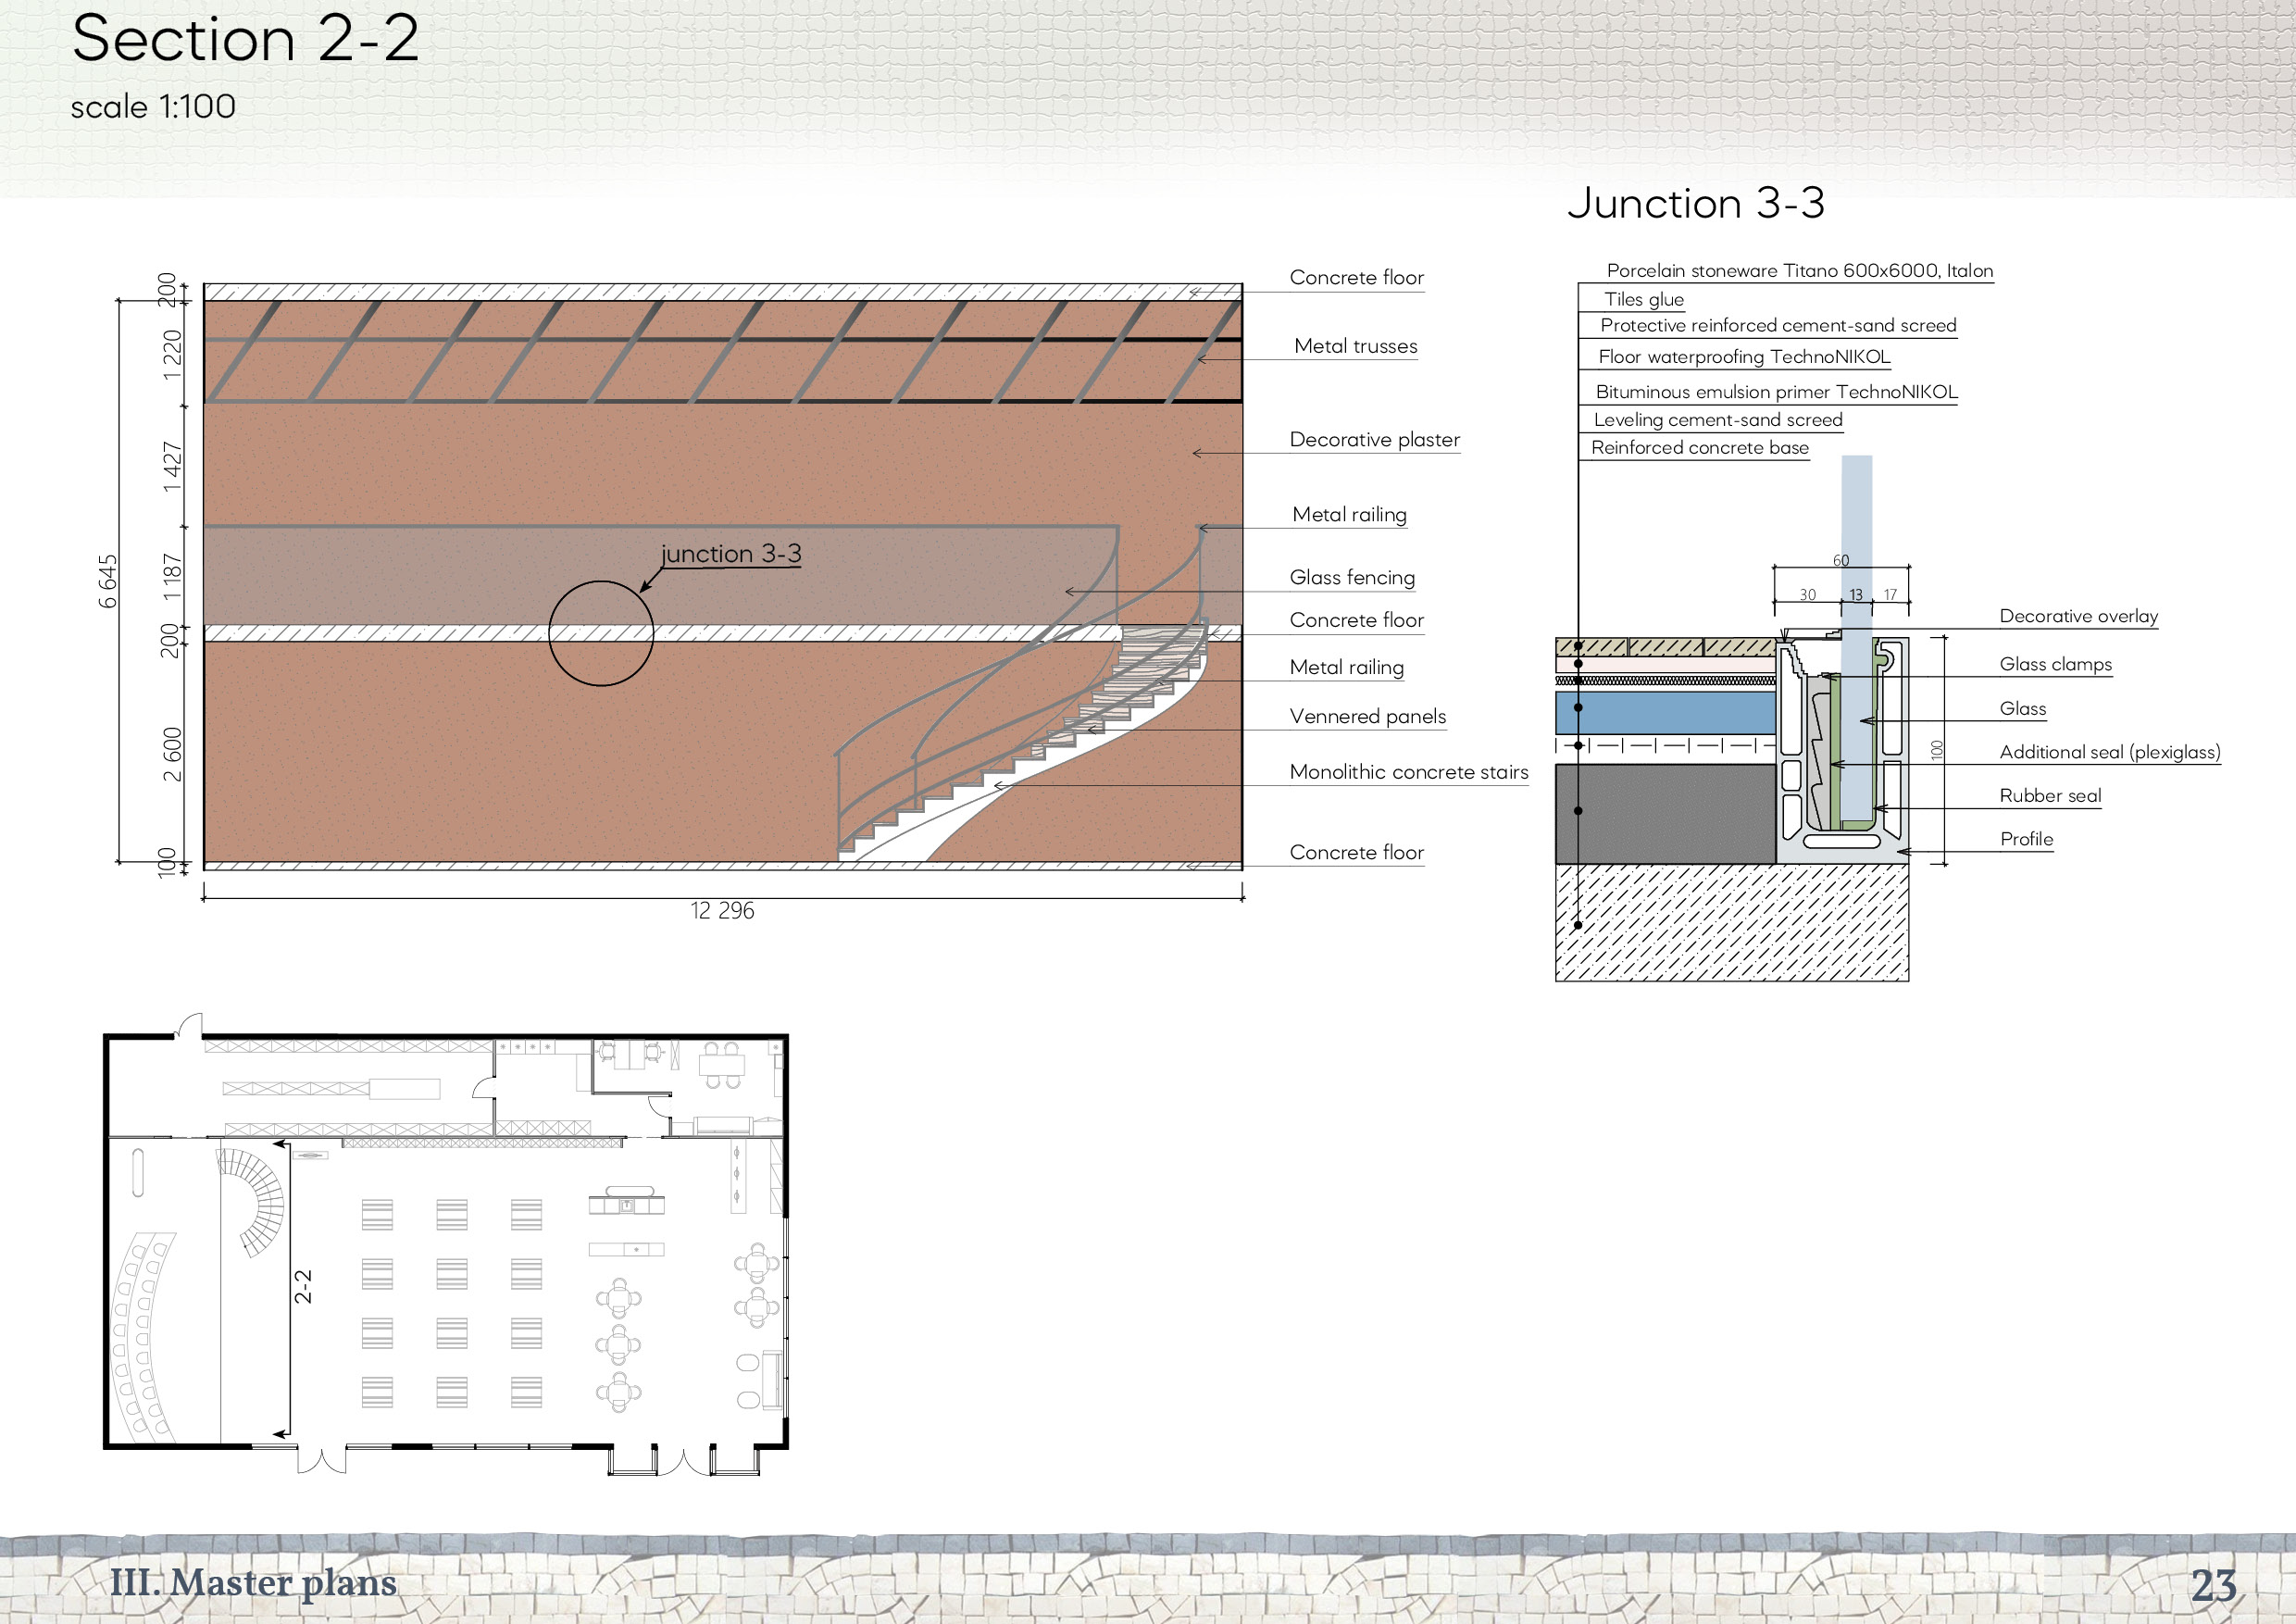2296x1624 pixels.
Task: Click the "Glass clamps" annotation
Action: 2055,664
